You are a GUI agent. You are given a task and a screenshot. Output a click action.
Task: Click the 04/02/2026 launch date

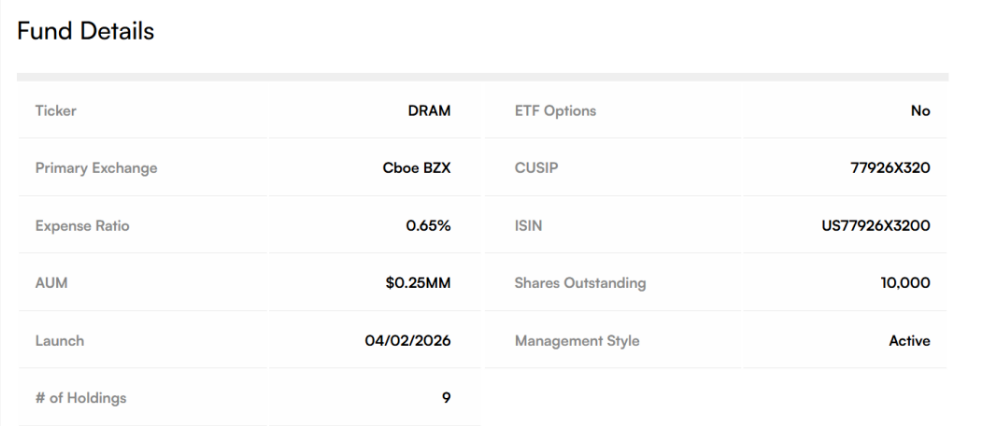(406, 341)
